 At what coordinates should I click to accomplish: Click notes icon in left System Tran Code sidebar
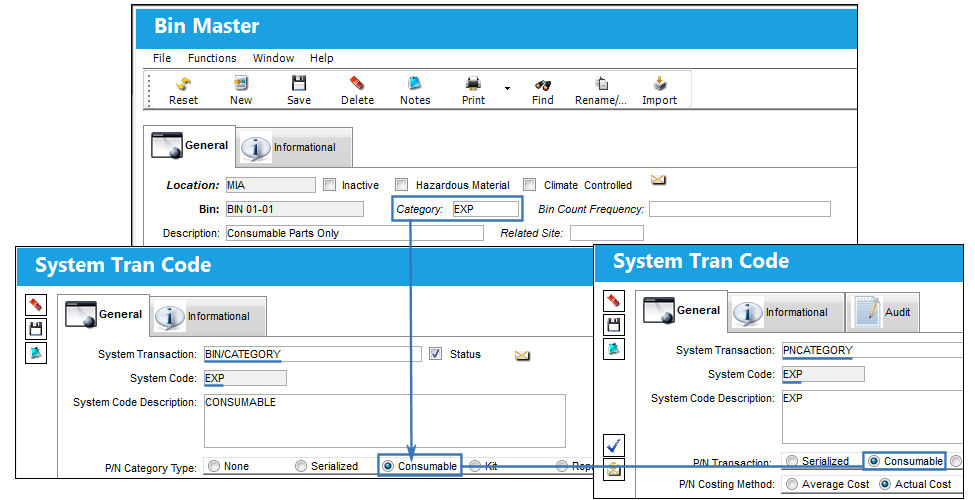[35, 353]
